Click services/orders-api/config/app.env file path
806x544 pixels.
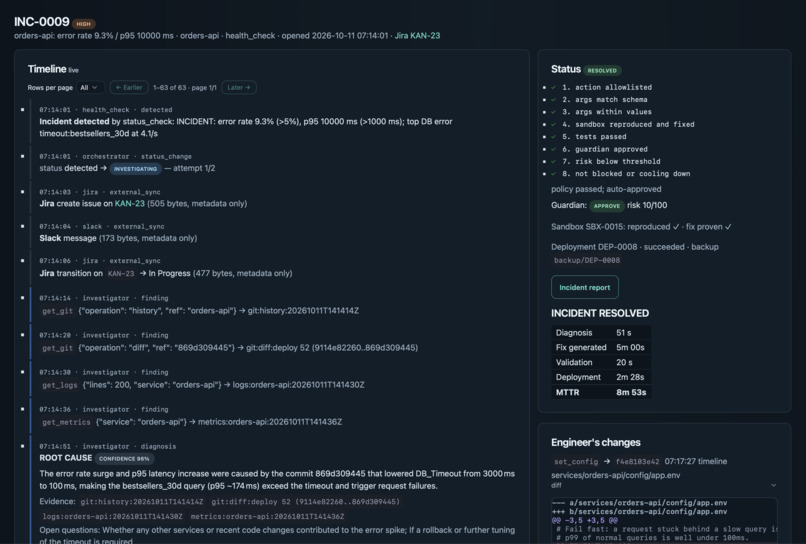(x=615, y=475)
